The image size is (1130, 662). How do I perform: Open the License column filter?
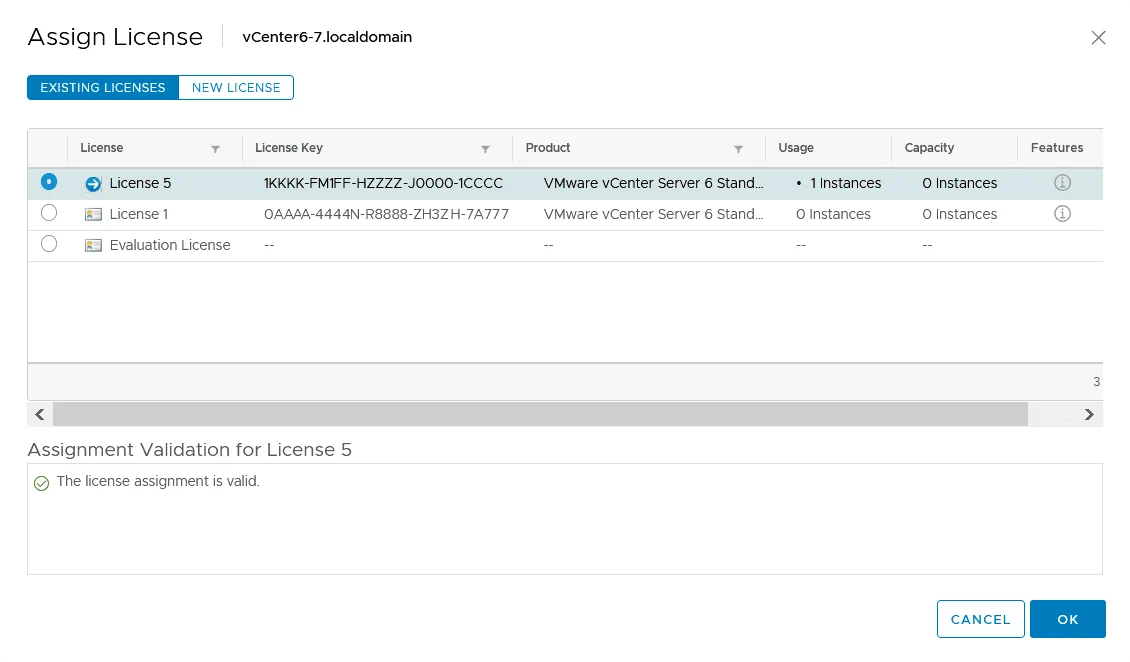[x=215, y=149]
